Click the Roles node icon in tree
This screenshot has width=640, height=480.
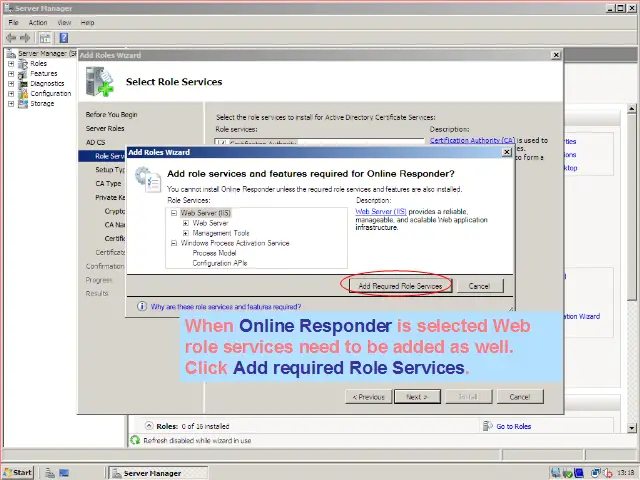point(23,64)
